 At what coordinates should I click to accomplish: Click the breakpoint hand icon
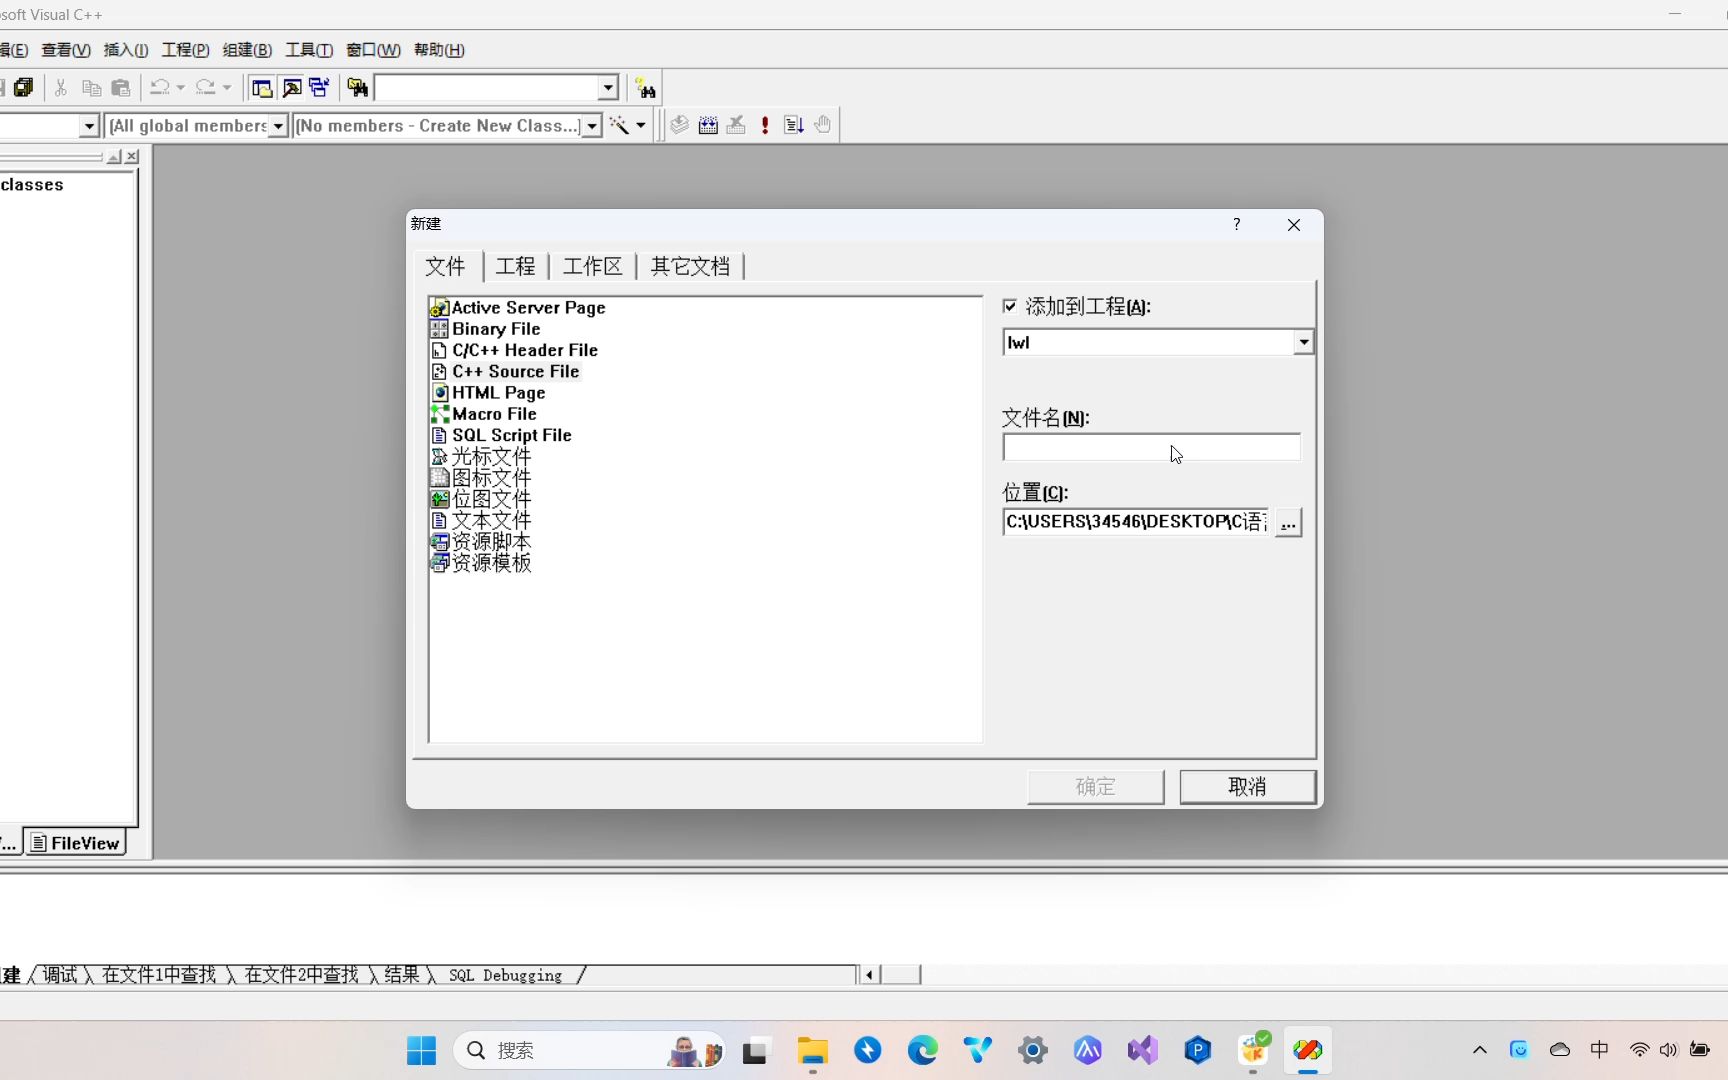tap(823, 125)
